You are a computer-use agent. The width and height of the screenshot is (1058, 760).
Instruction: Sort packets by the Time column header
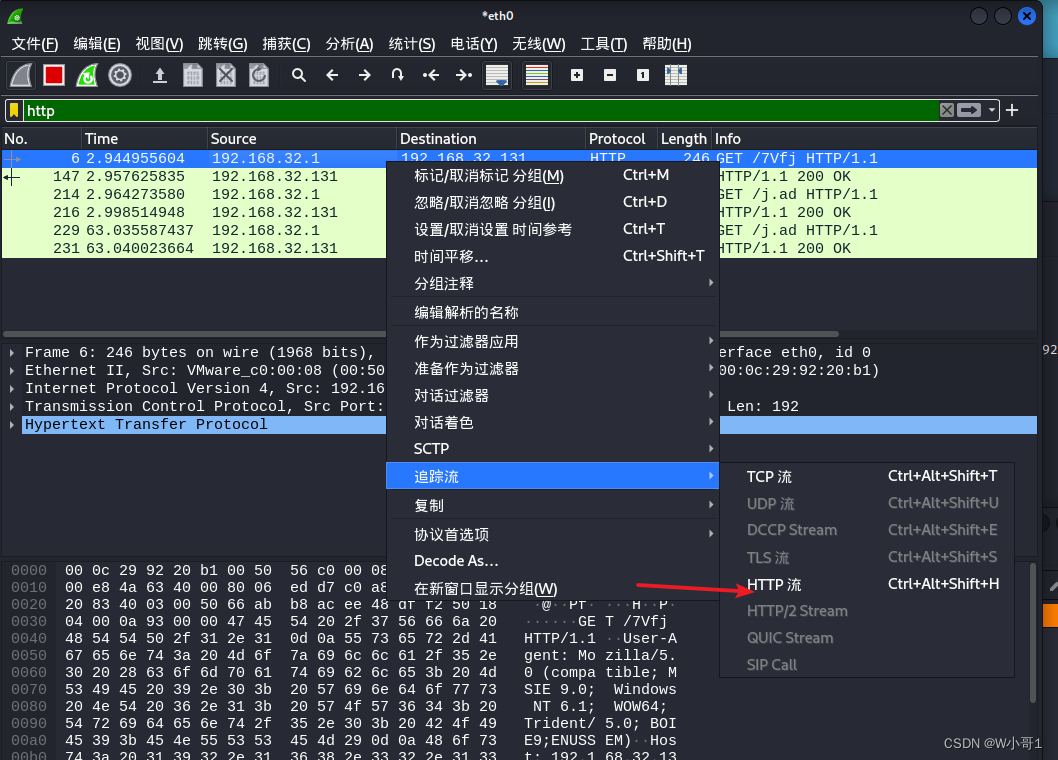click(144, 138)
